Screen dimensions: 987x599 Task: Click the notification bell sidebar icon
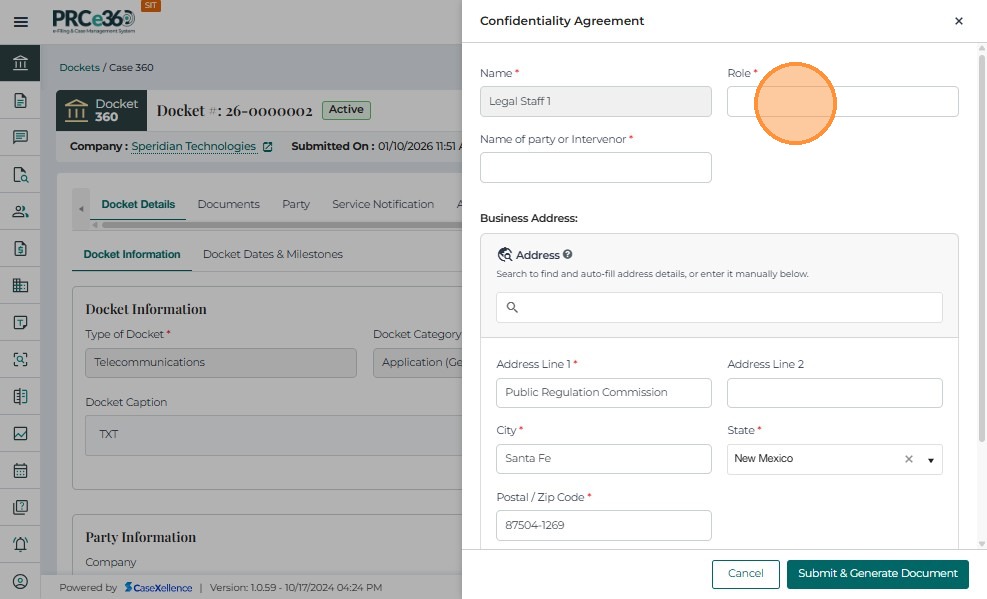pyautogui.click(x=20, y=544)
